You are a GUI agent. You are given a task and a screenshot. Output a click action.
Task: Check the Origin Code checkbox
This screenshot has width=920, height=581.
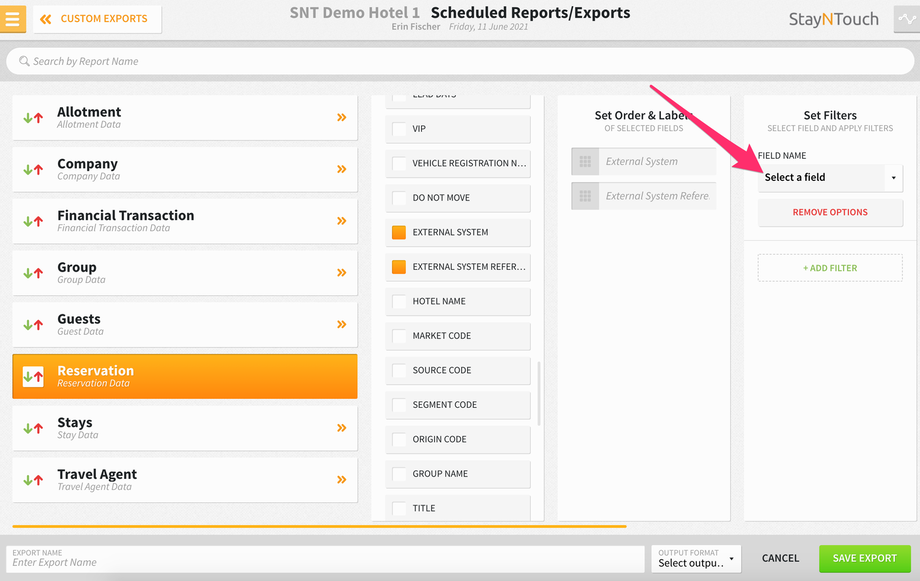click(x=399, y=440)
